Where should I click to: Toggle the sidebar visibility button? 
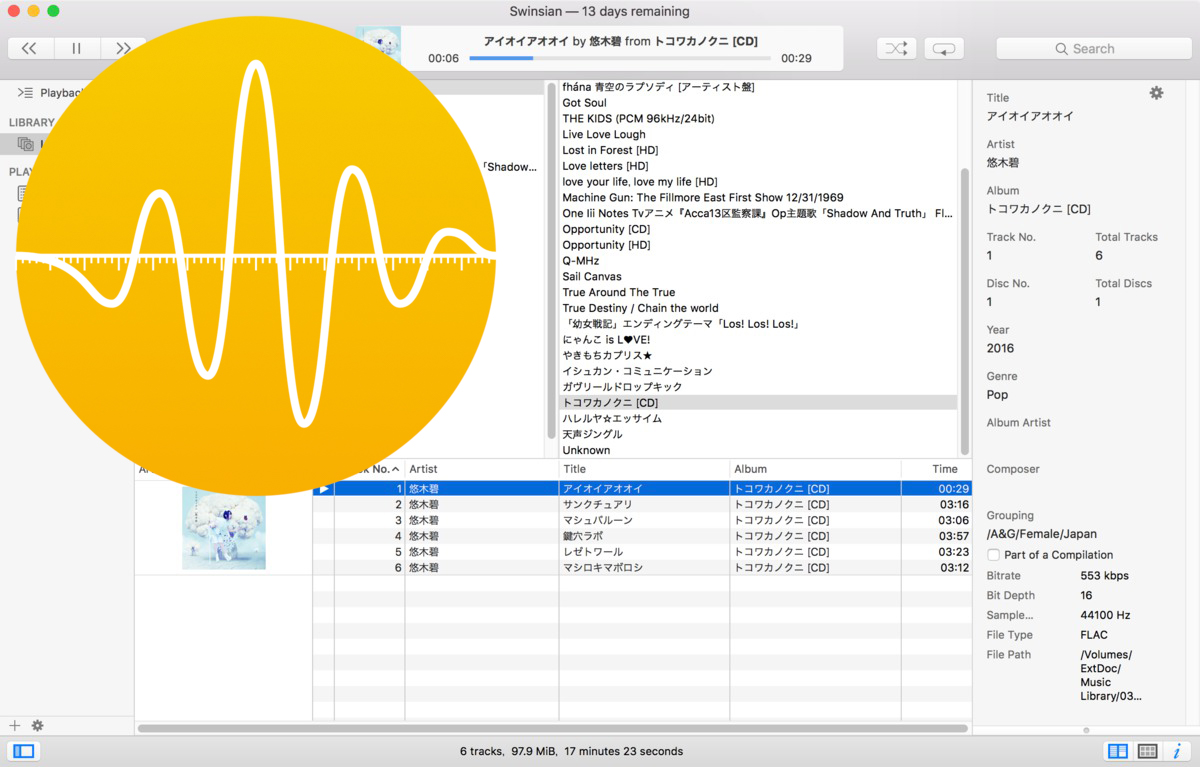click(x=24, y=751)
